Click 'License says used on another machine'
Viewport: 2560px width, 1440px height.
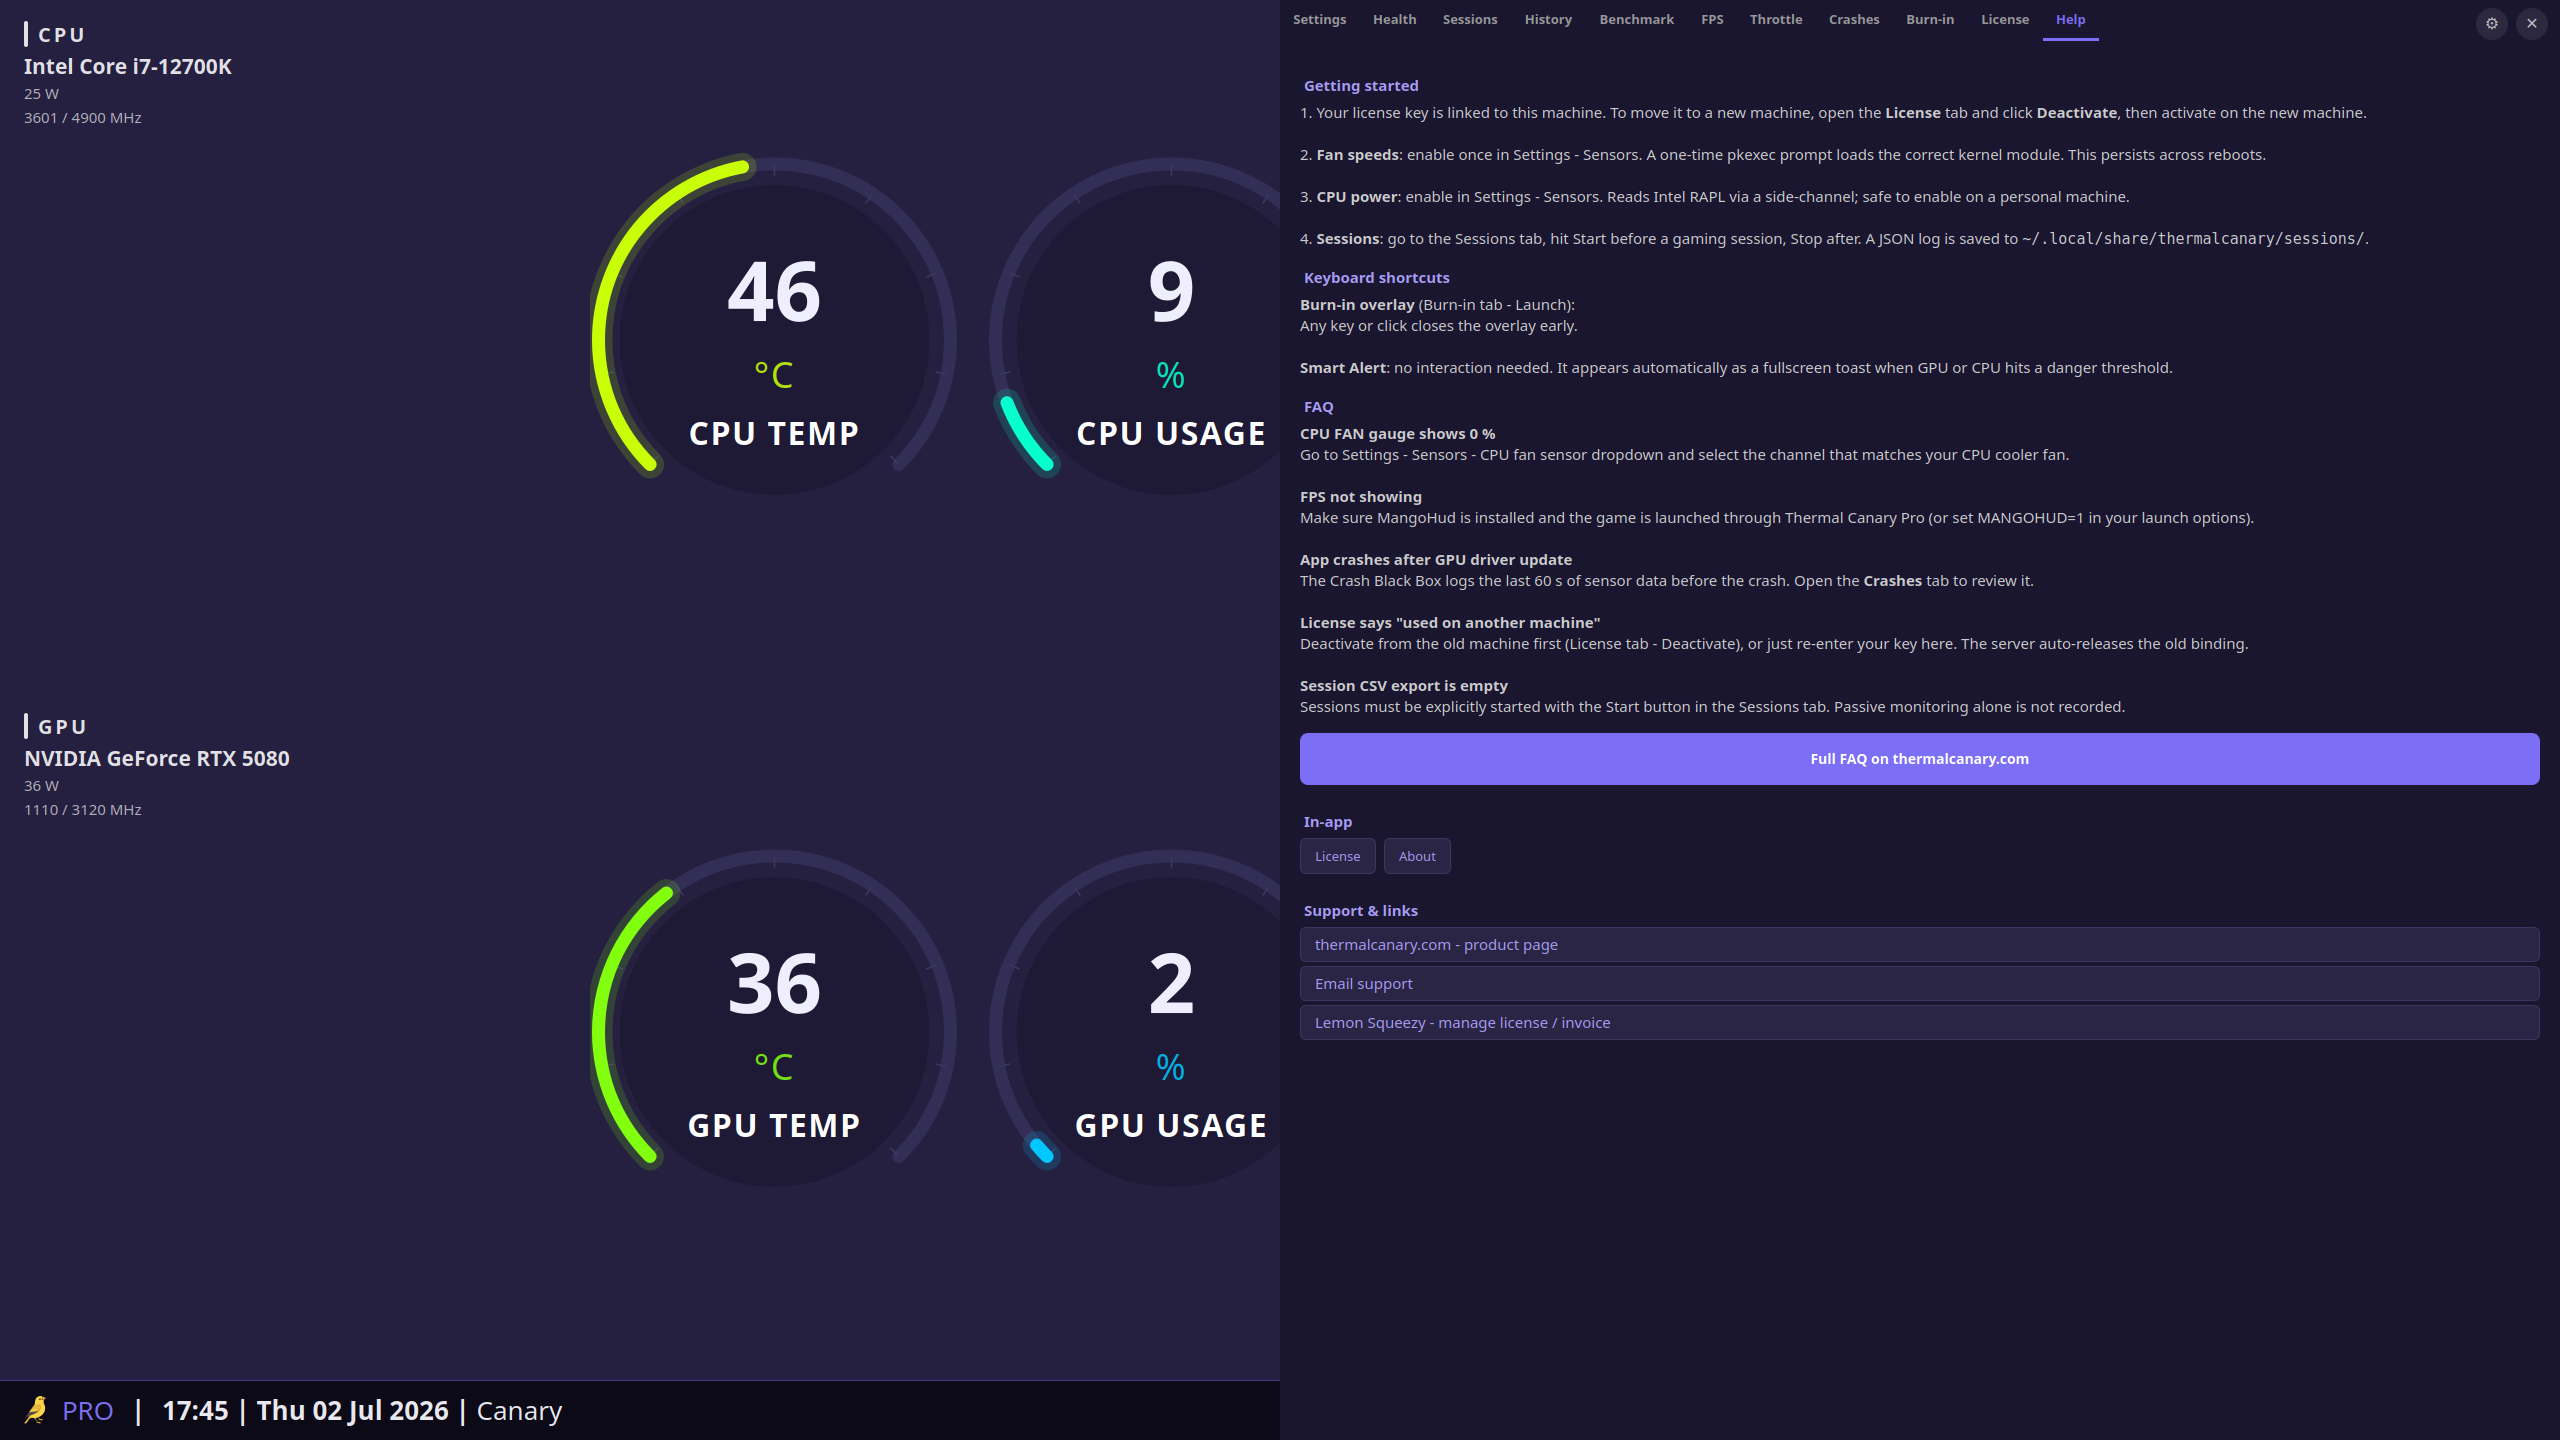[x=1449, y=623]
